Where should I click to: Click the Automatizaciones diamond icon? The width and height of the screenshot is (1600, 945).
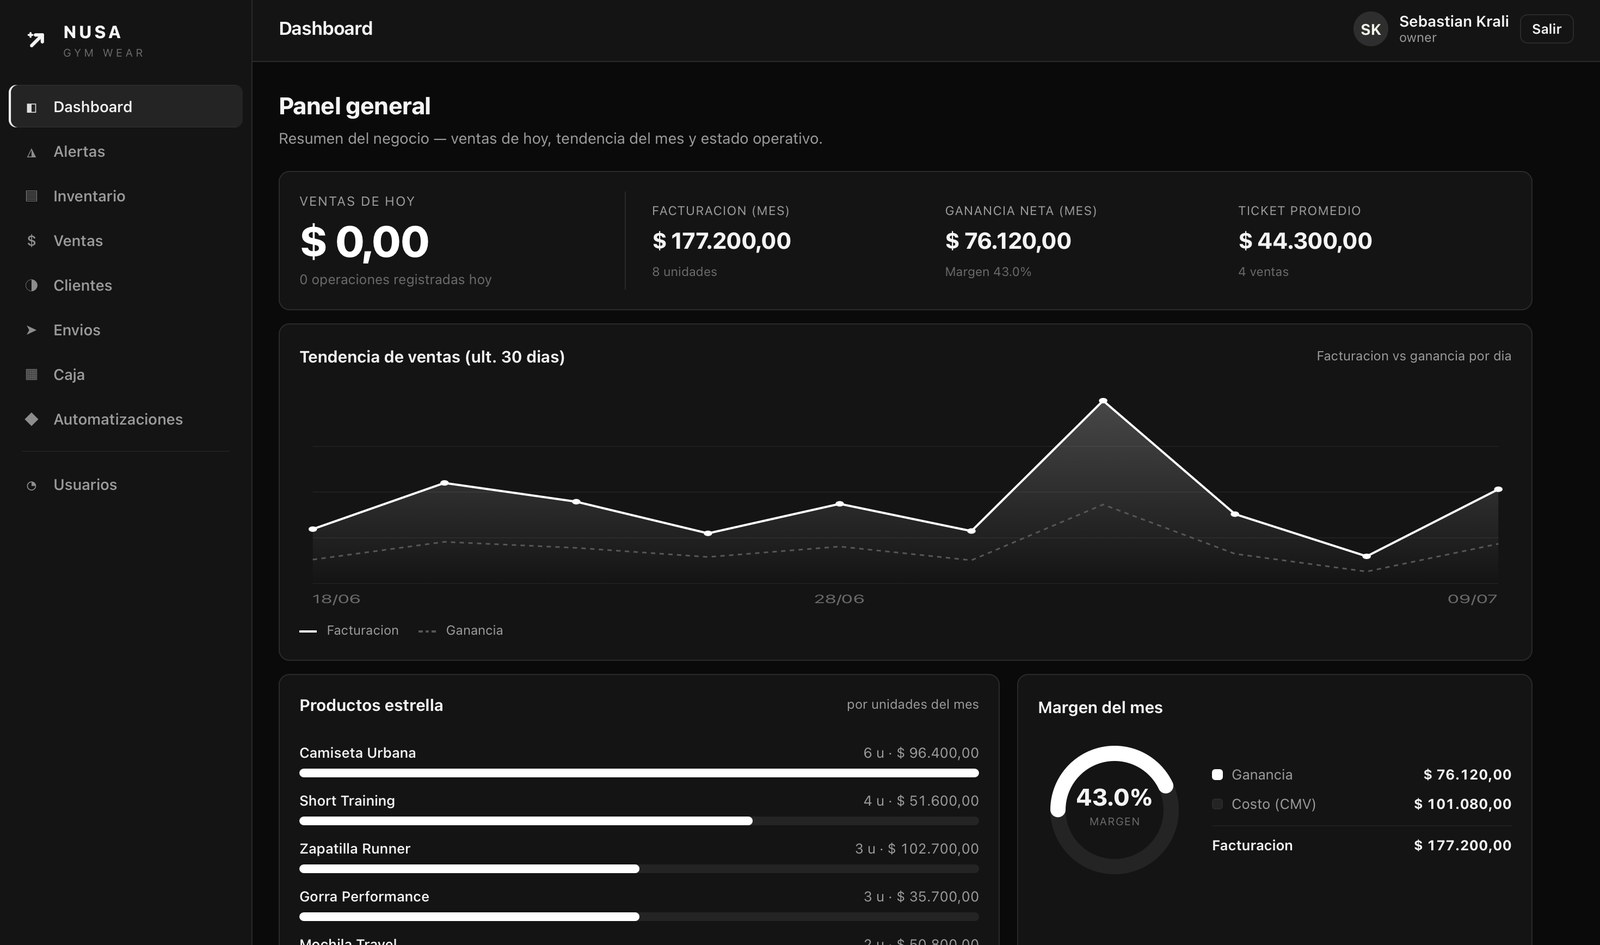coord(31,419)
